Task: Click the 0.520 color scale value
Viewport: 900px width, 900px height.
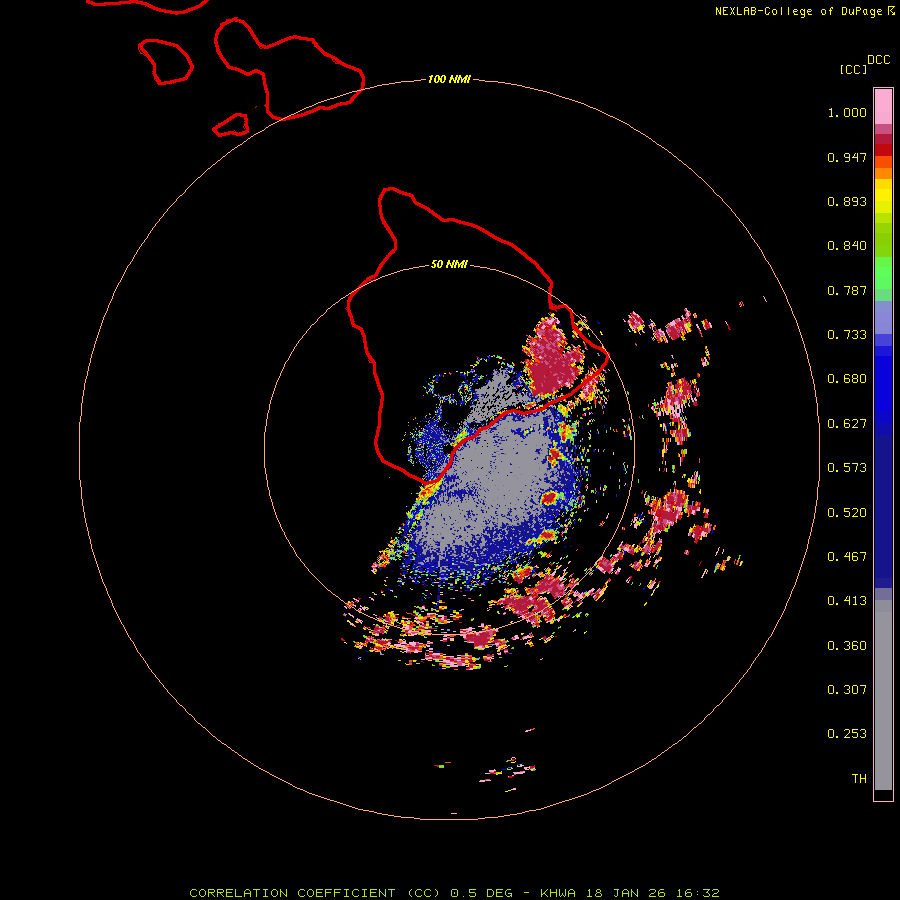Action: tap(847, 513)
